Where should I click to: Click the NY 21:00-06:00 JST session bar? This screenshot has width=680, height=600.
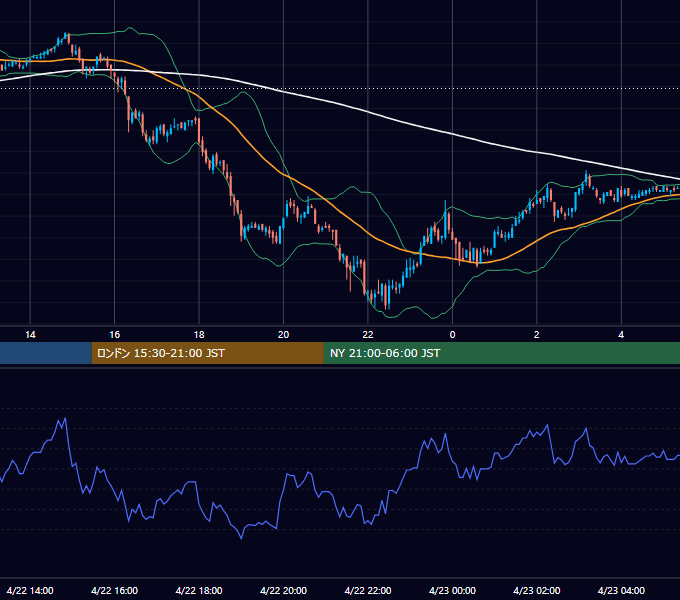(502, 353)
